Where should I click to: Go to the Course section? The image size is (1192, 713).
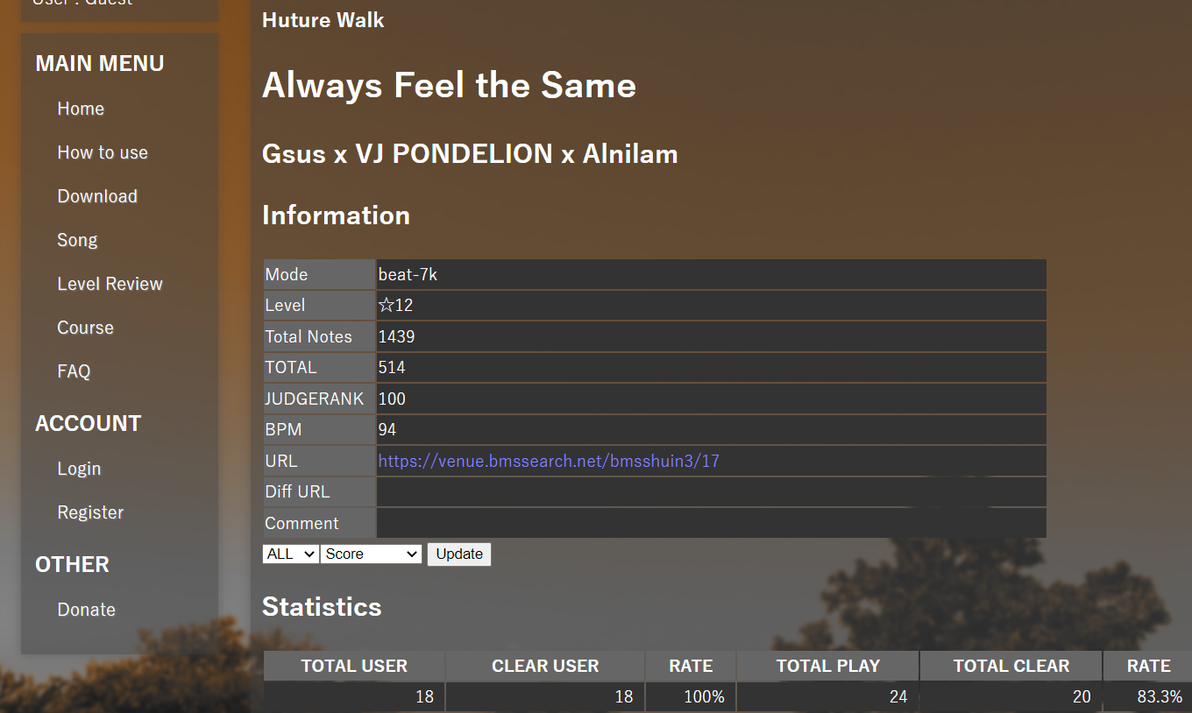85,328
